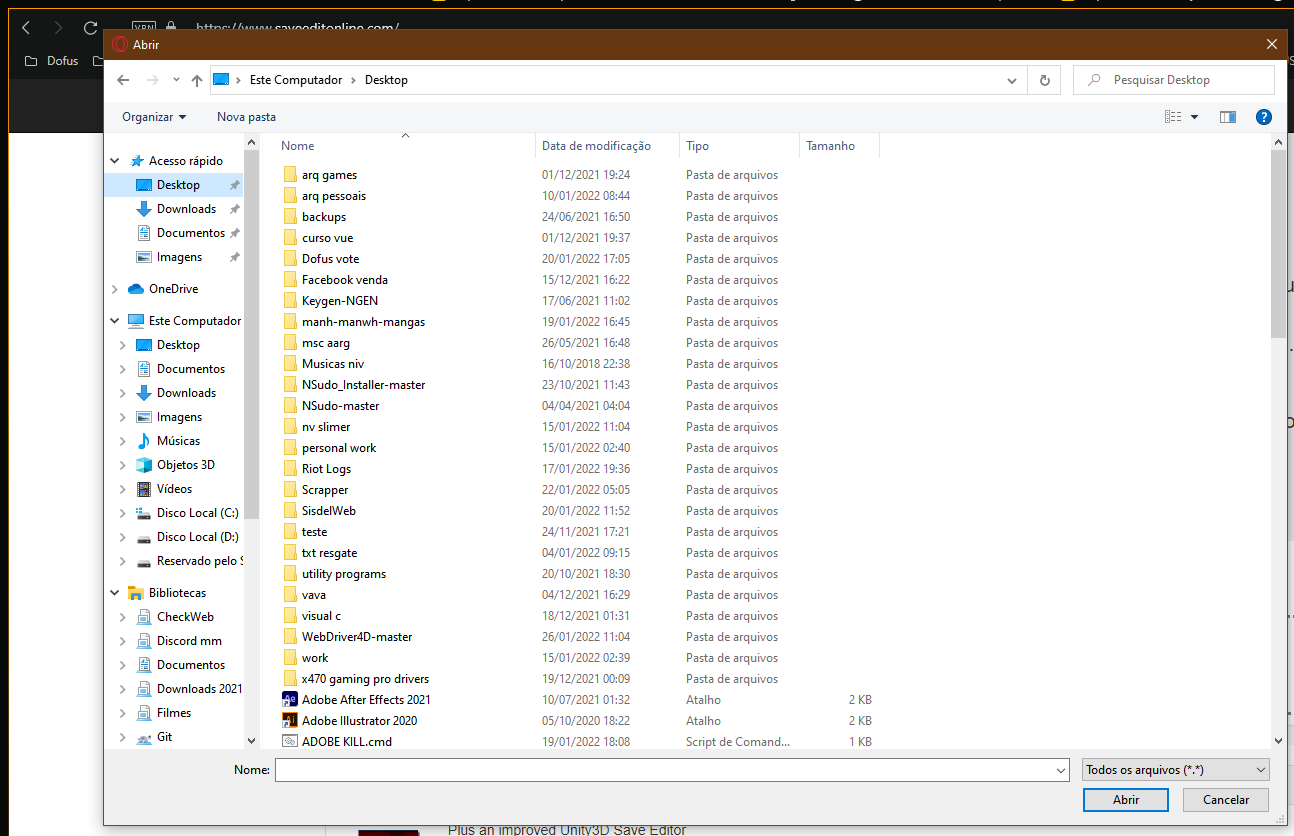Go back in the Abrir dialog

(x=123, y=80)
